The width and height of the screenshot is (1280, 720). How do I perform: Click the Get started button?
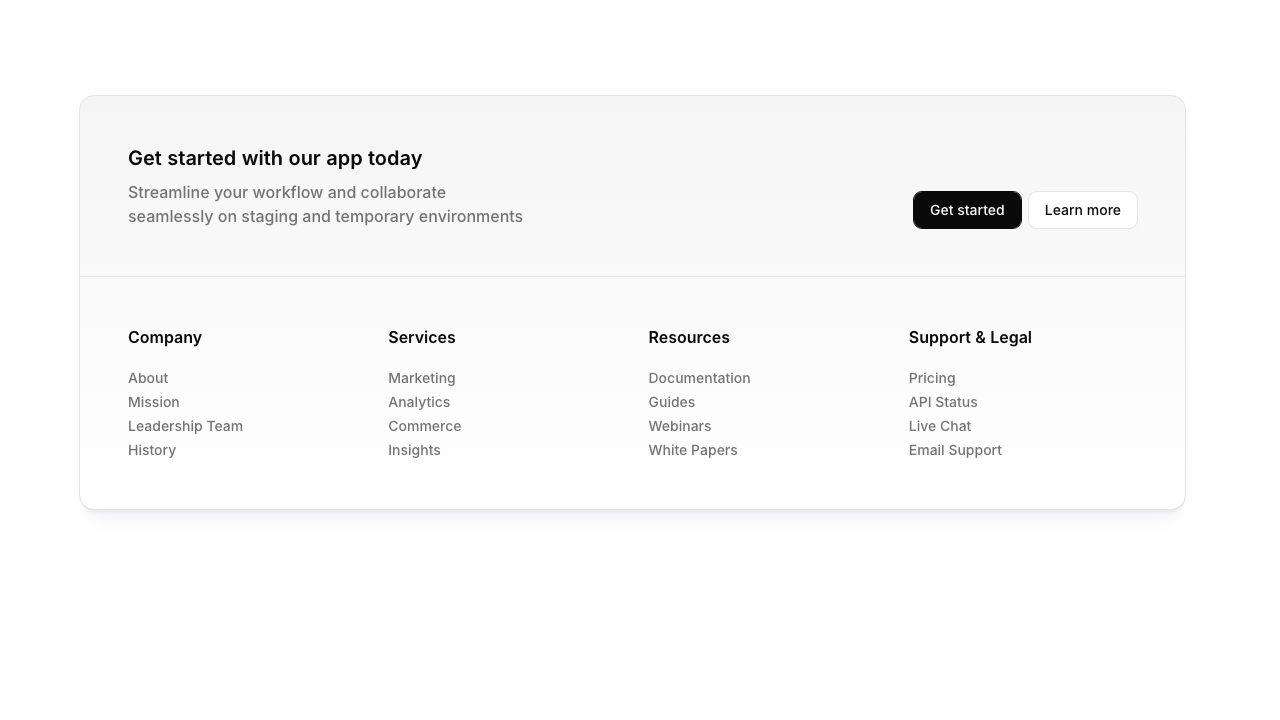pos(966,210)
